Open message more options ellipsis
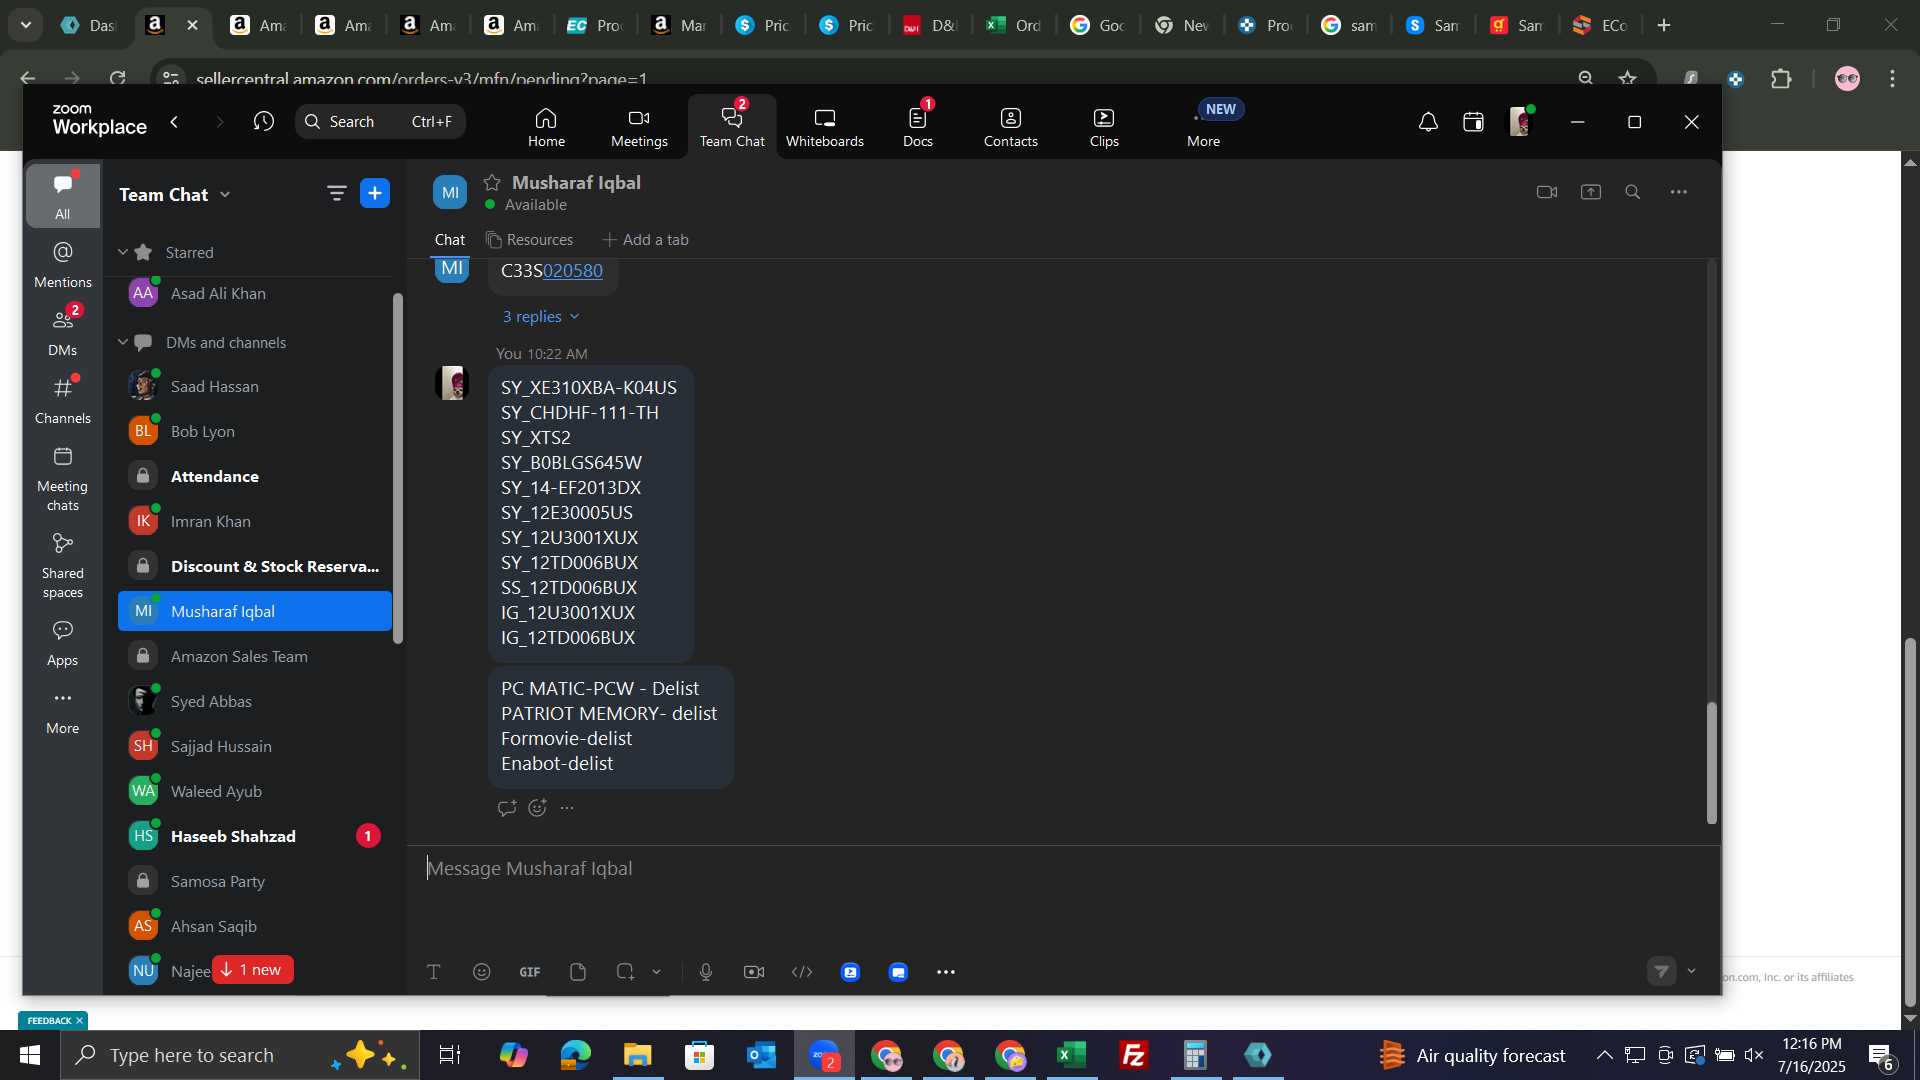The height and width of the screenshot is (1080, 1920). point(567,808)
